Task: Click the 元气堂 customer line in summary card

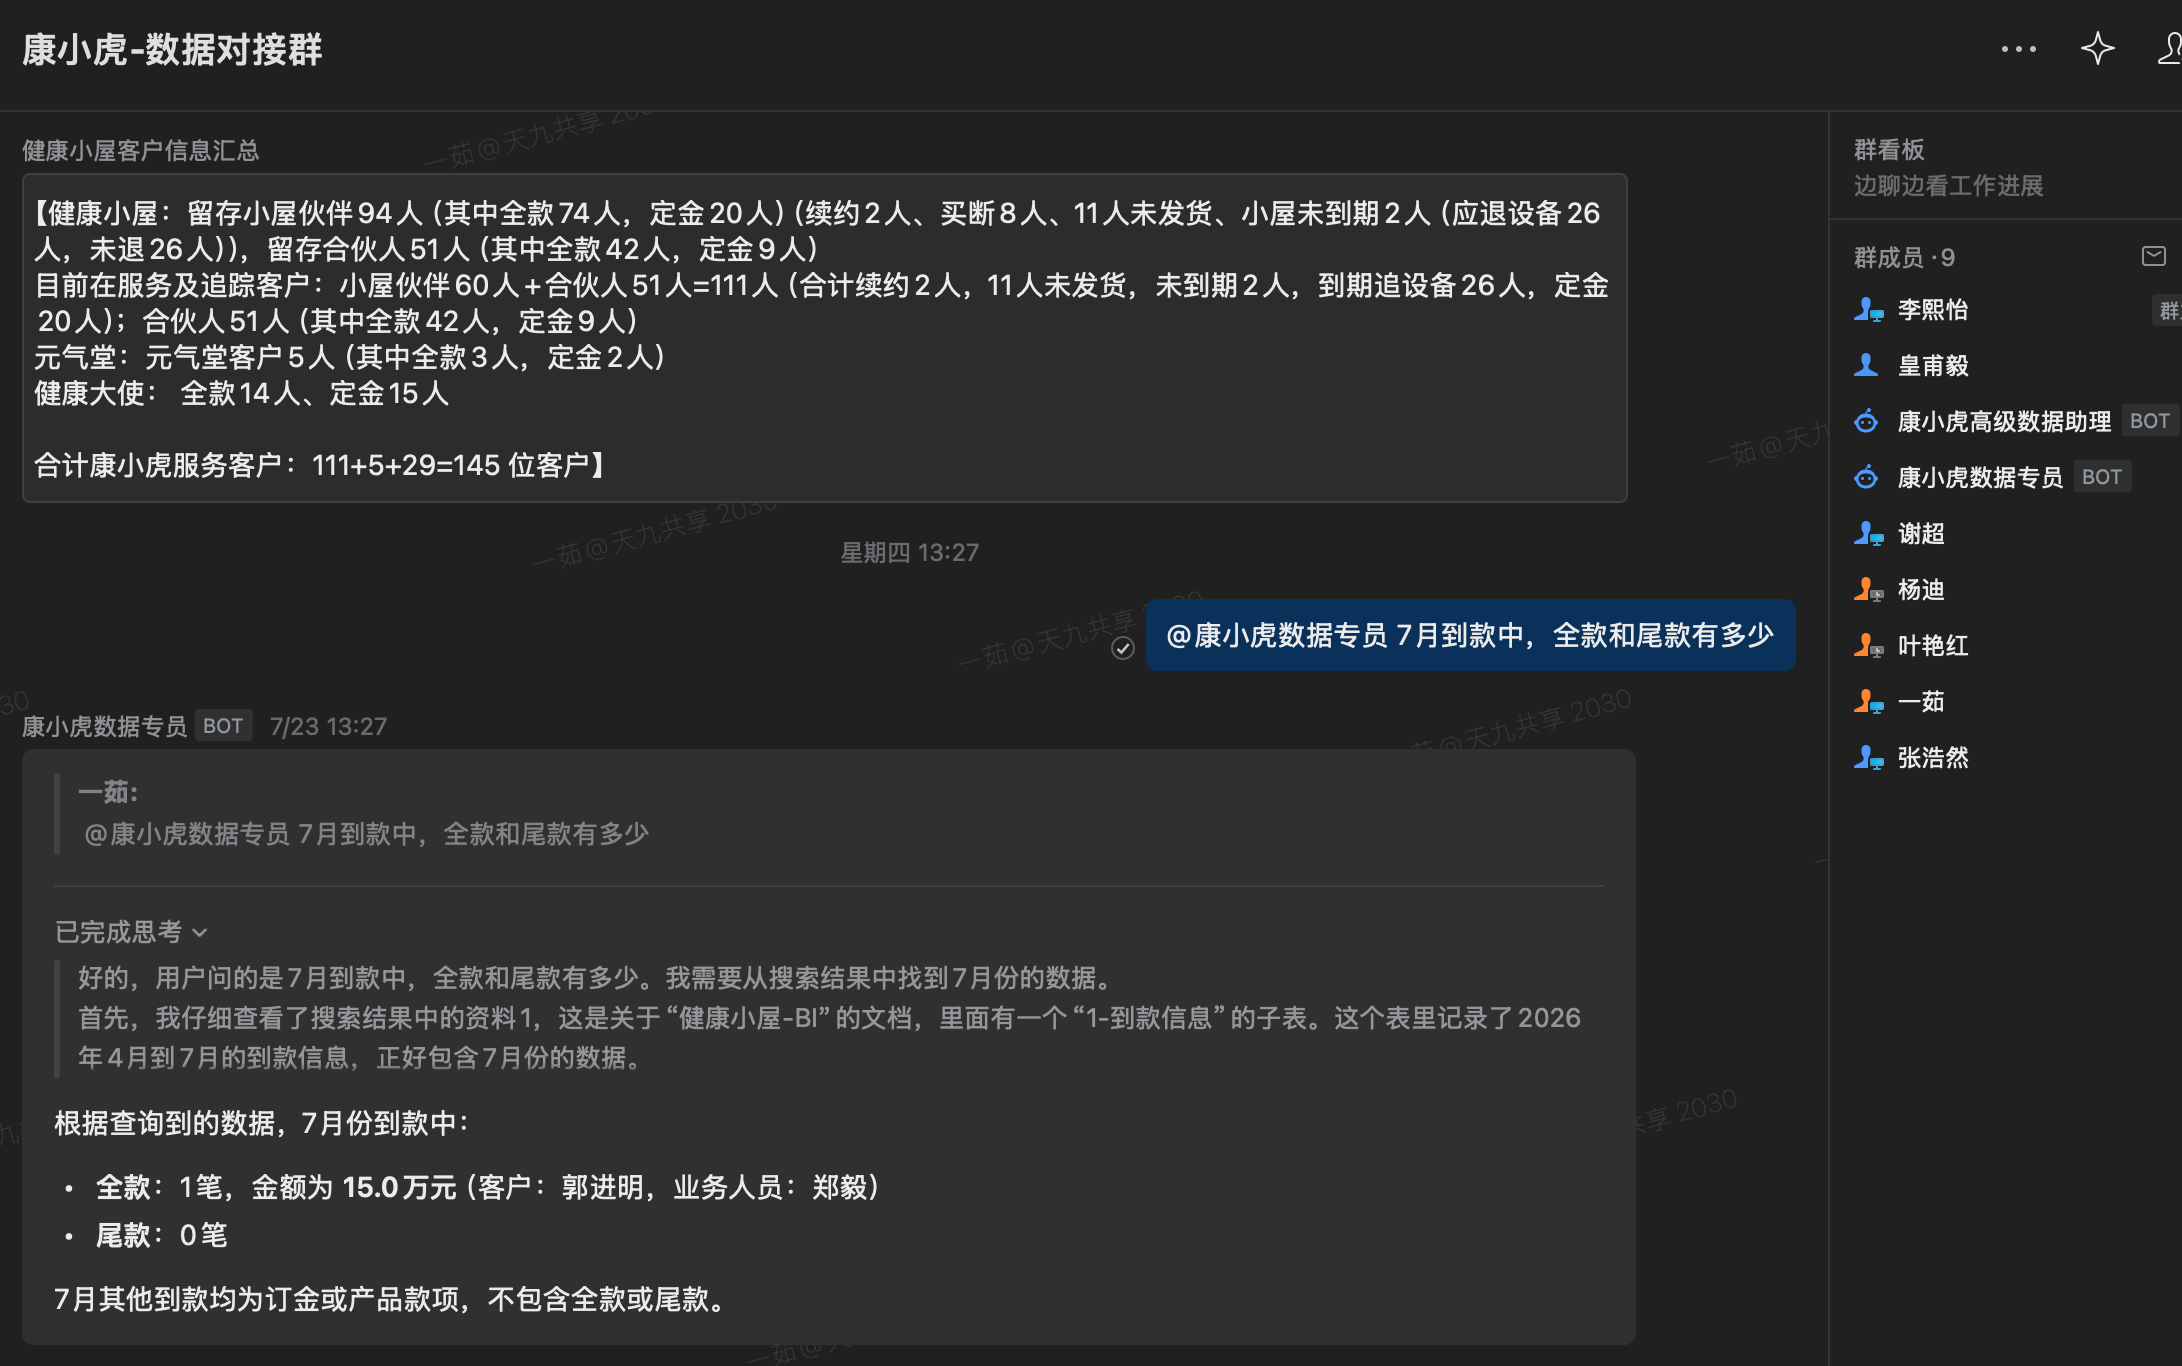Action: click(x=350, y=358)
